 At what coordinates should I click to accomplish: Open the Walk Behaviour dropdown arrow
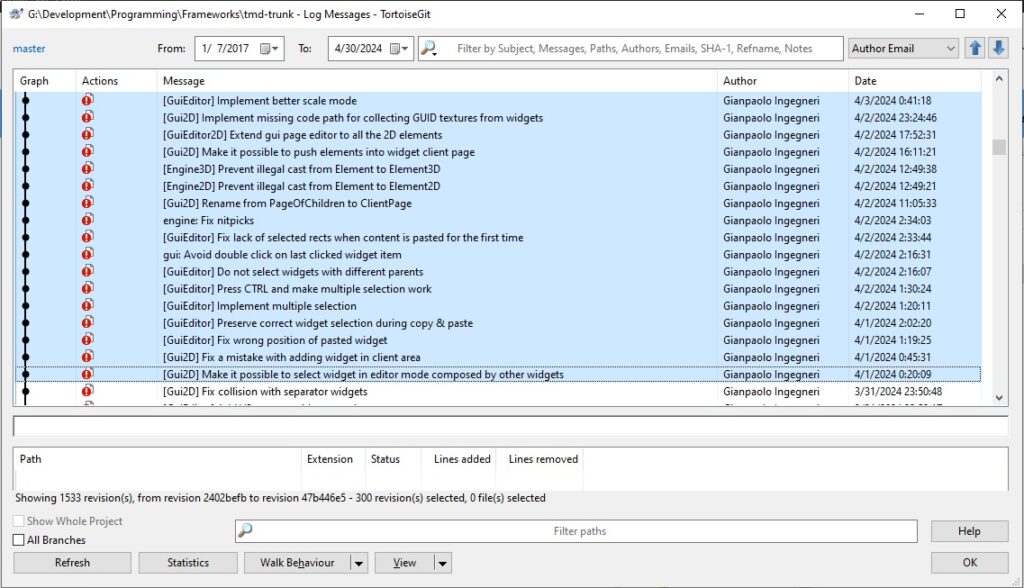click(x=359, y=563)
